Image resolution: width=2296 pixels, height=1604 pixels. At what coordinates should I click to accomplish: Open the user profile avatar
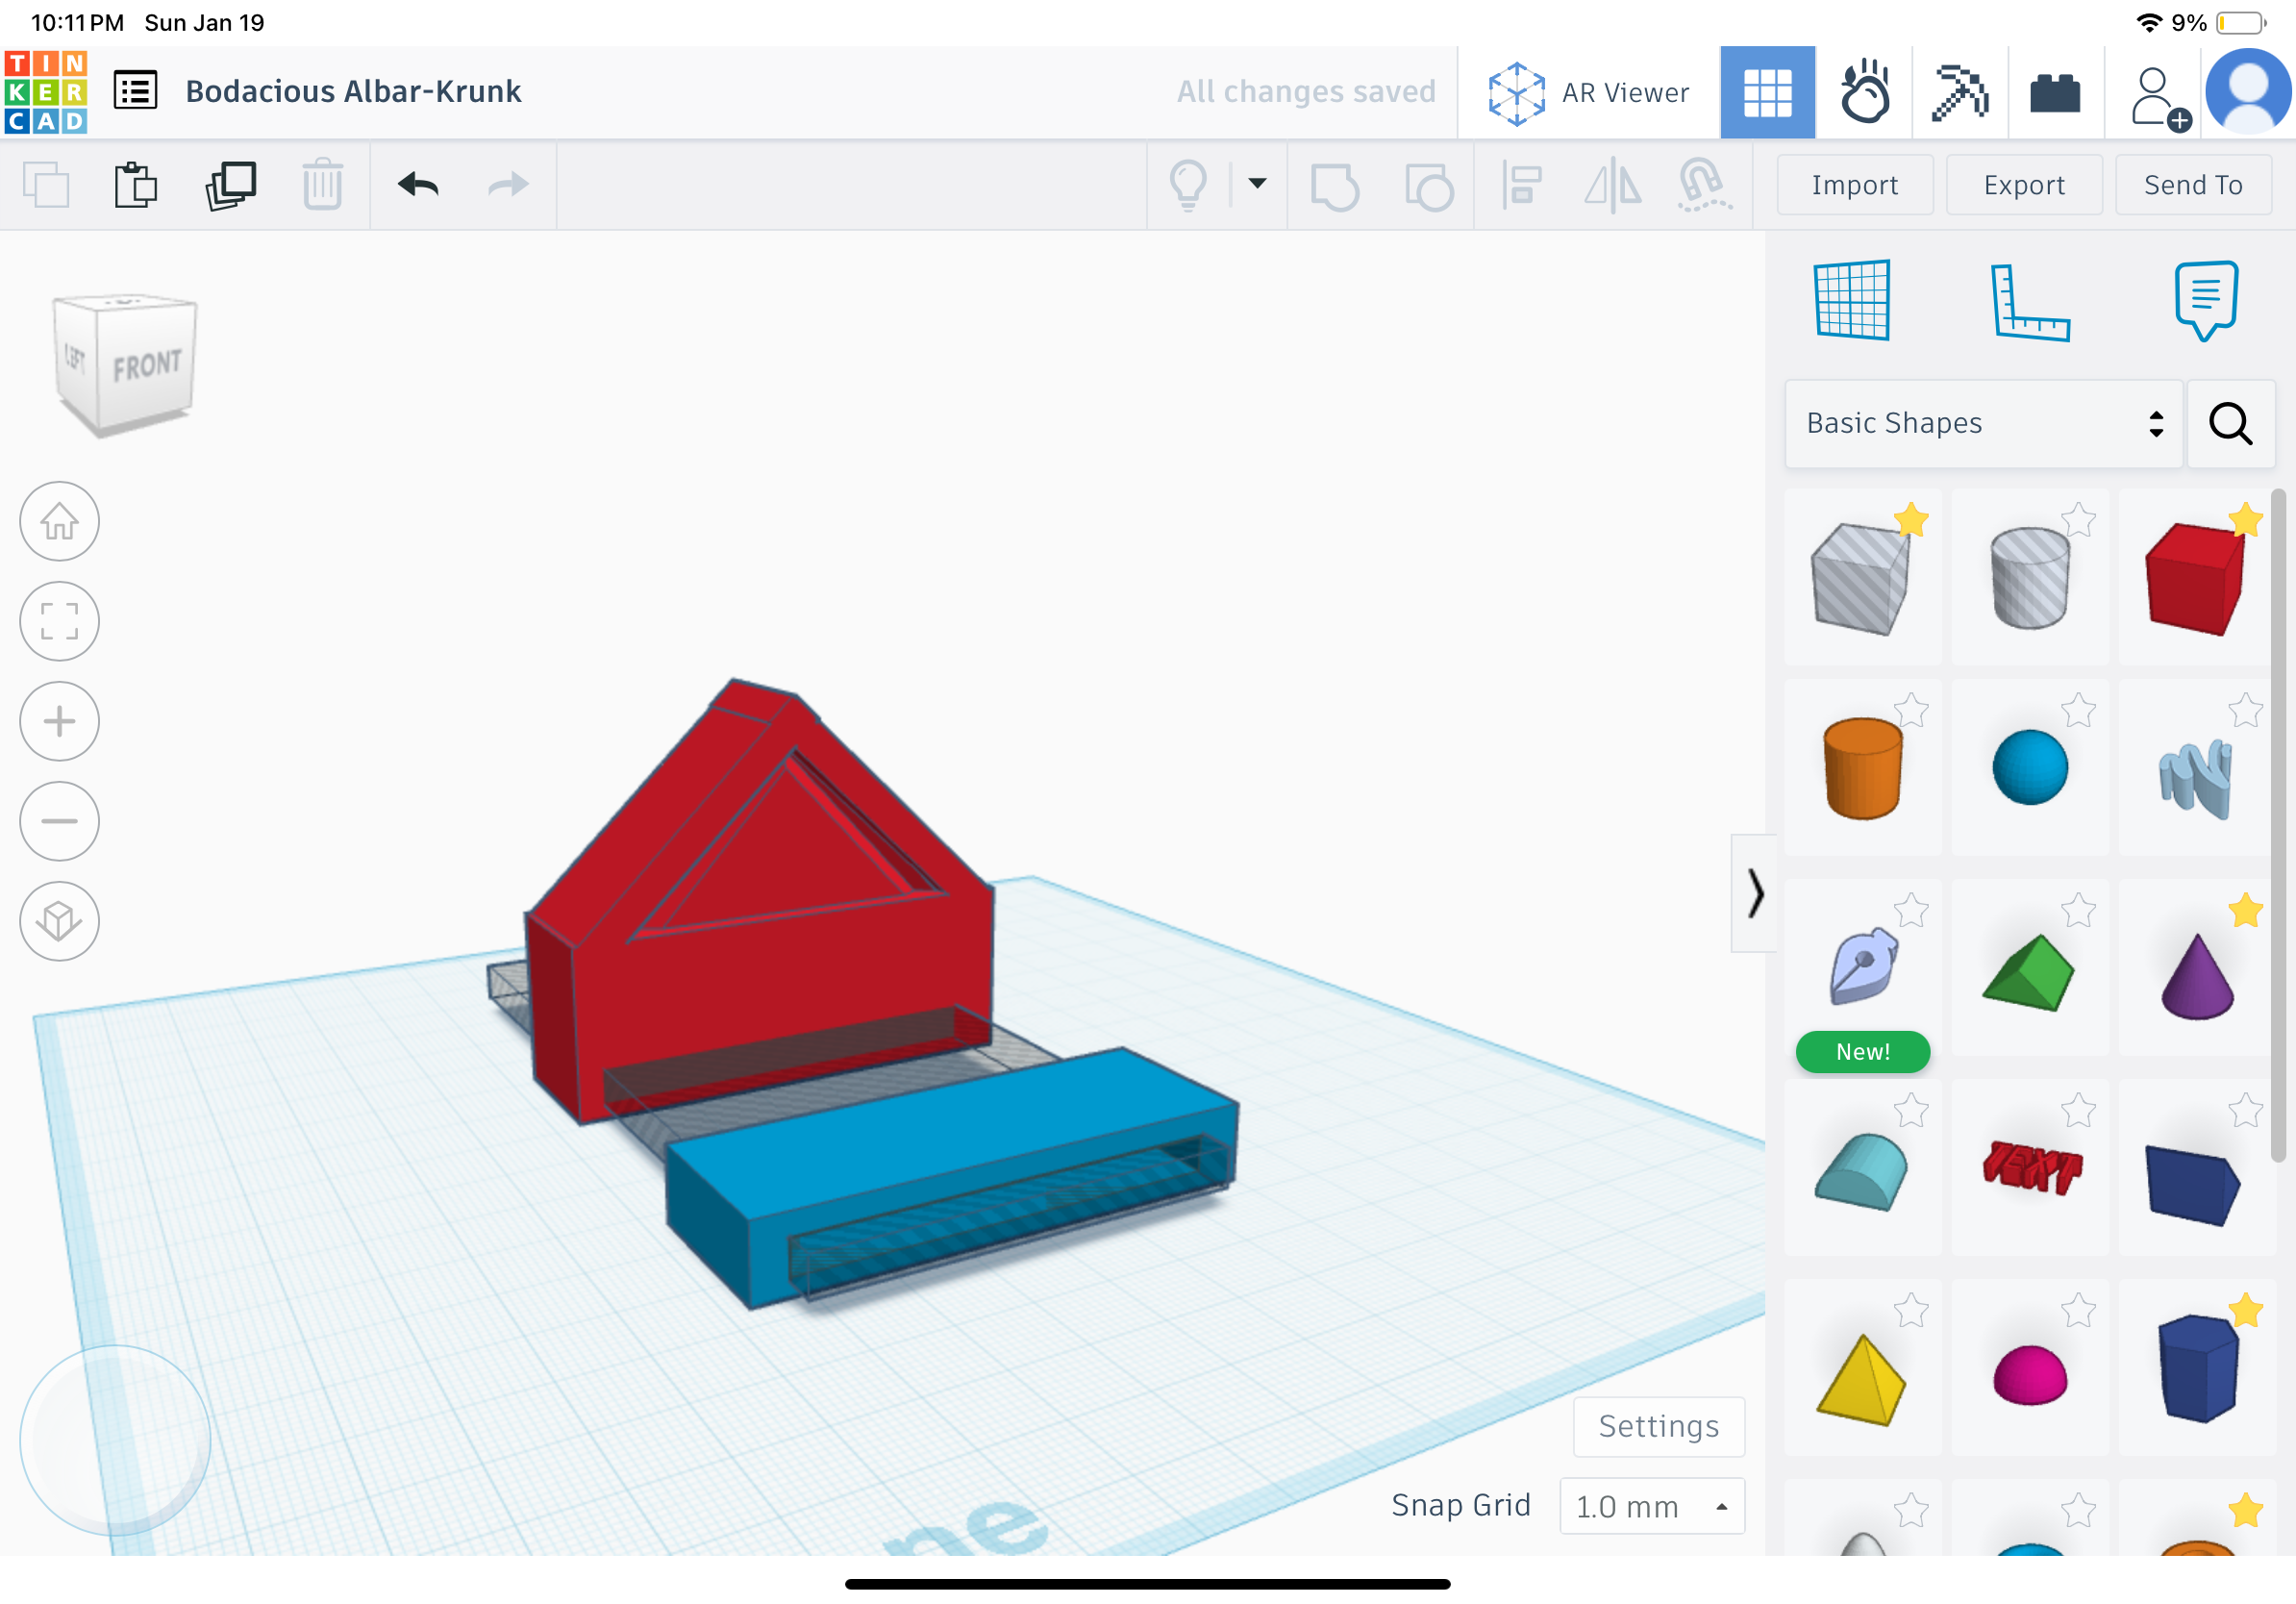click(x=2248, y=92)
